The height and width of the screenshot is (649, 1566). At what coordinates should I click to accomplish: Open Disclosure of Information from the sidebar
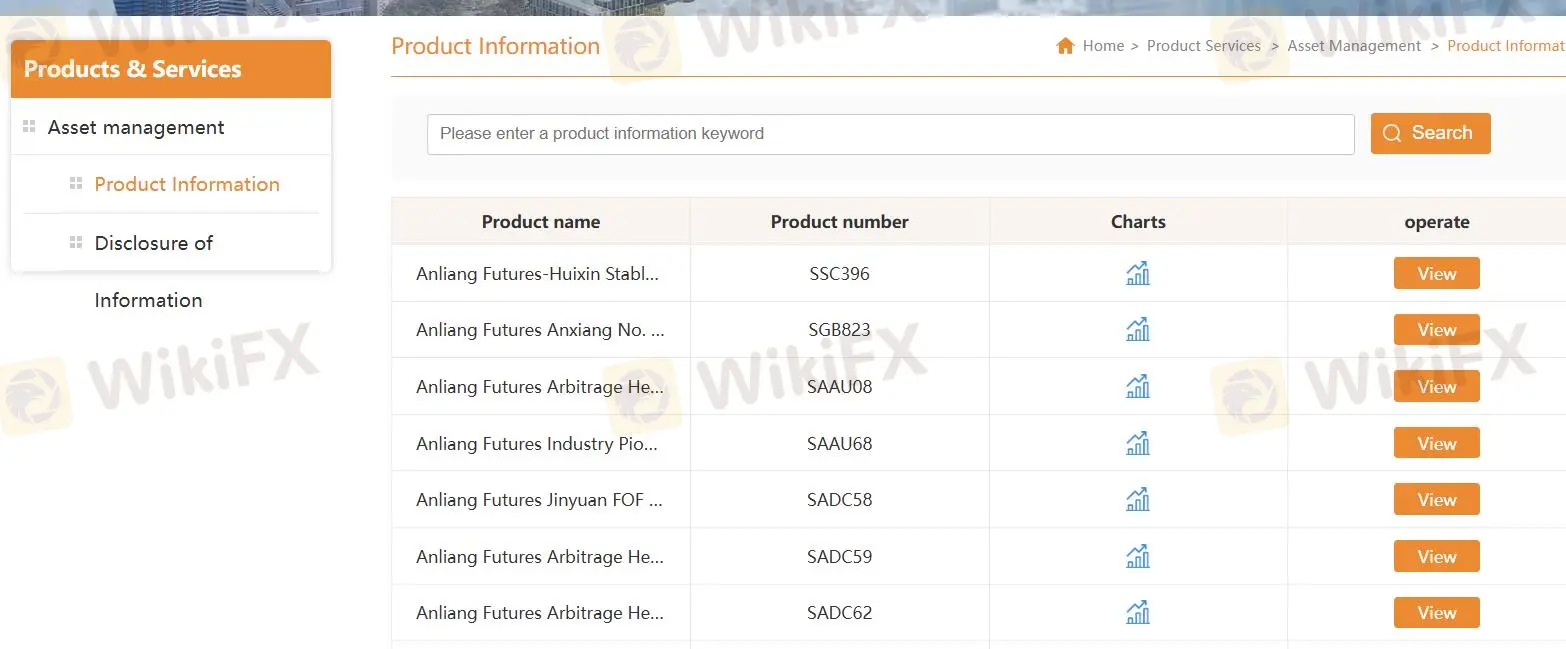(x=152, y=243)
